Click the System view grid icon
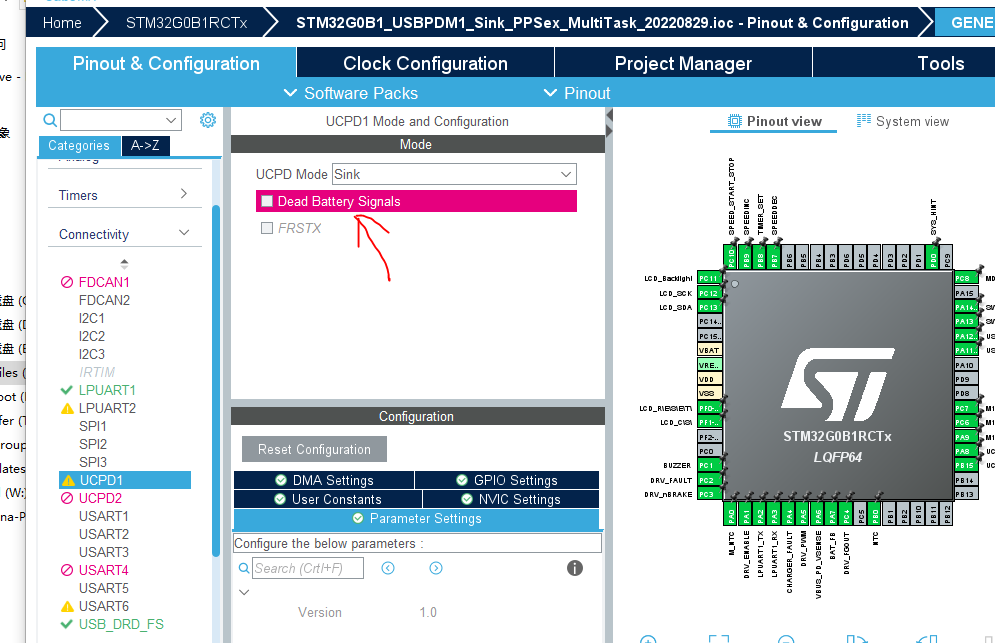 (x=864, y=121)
